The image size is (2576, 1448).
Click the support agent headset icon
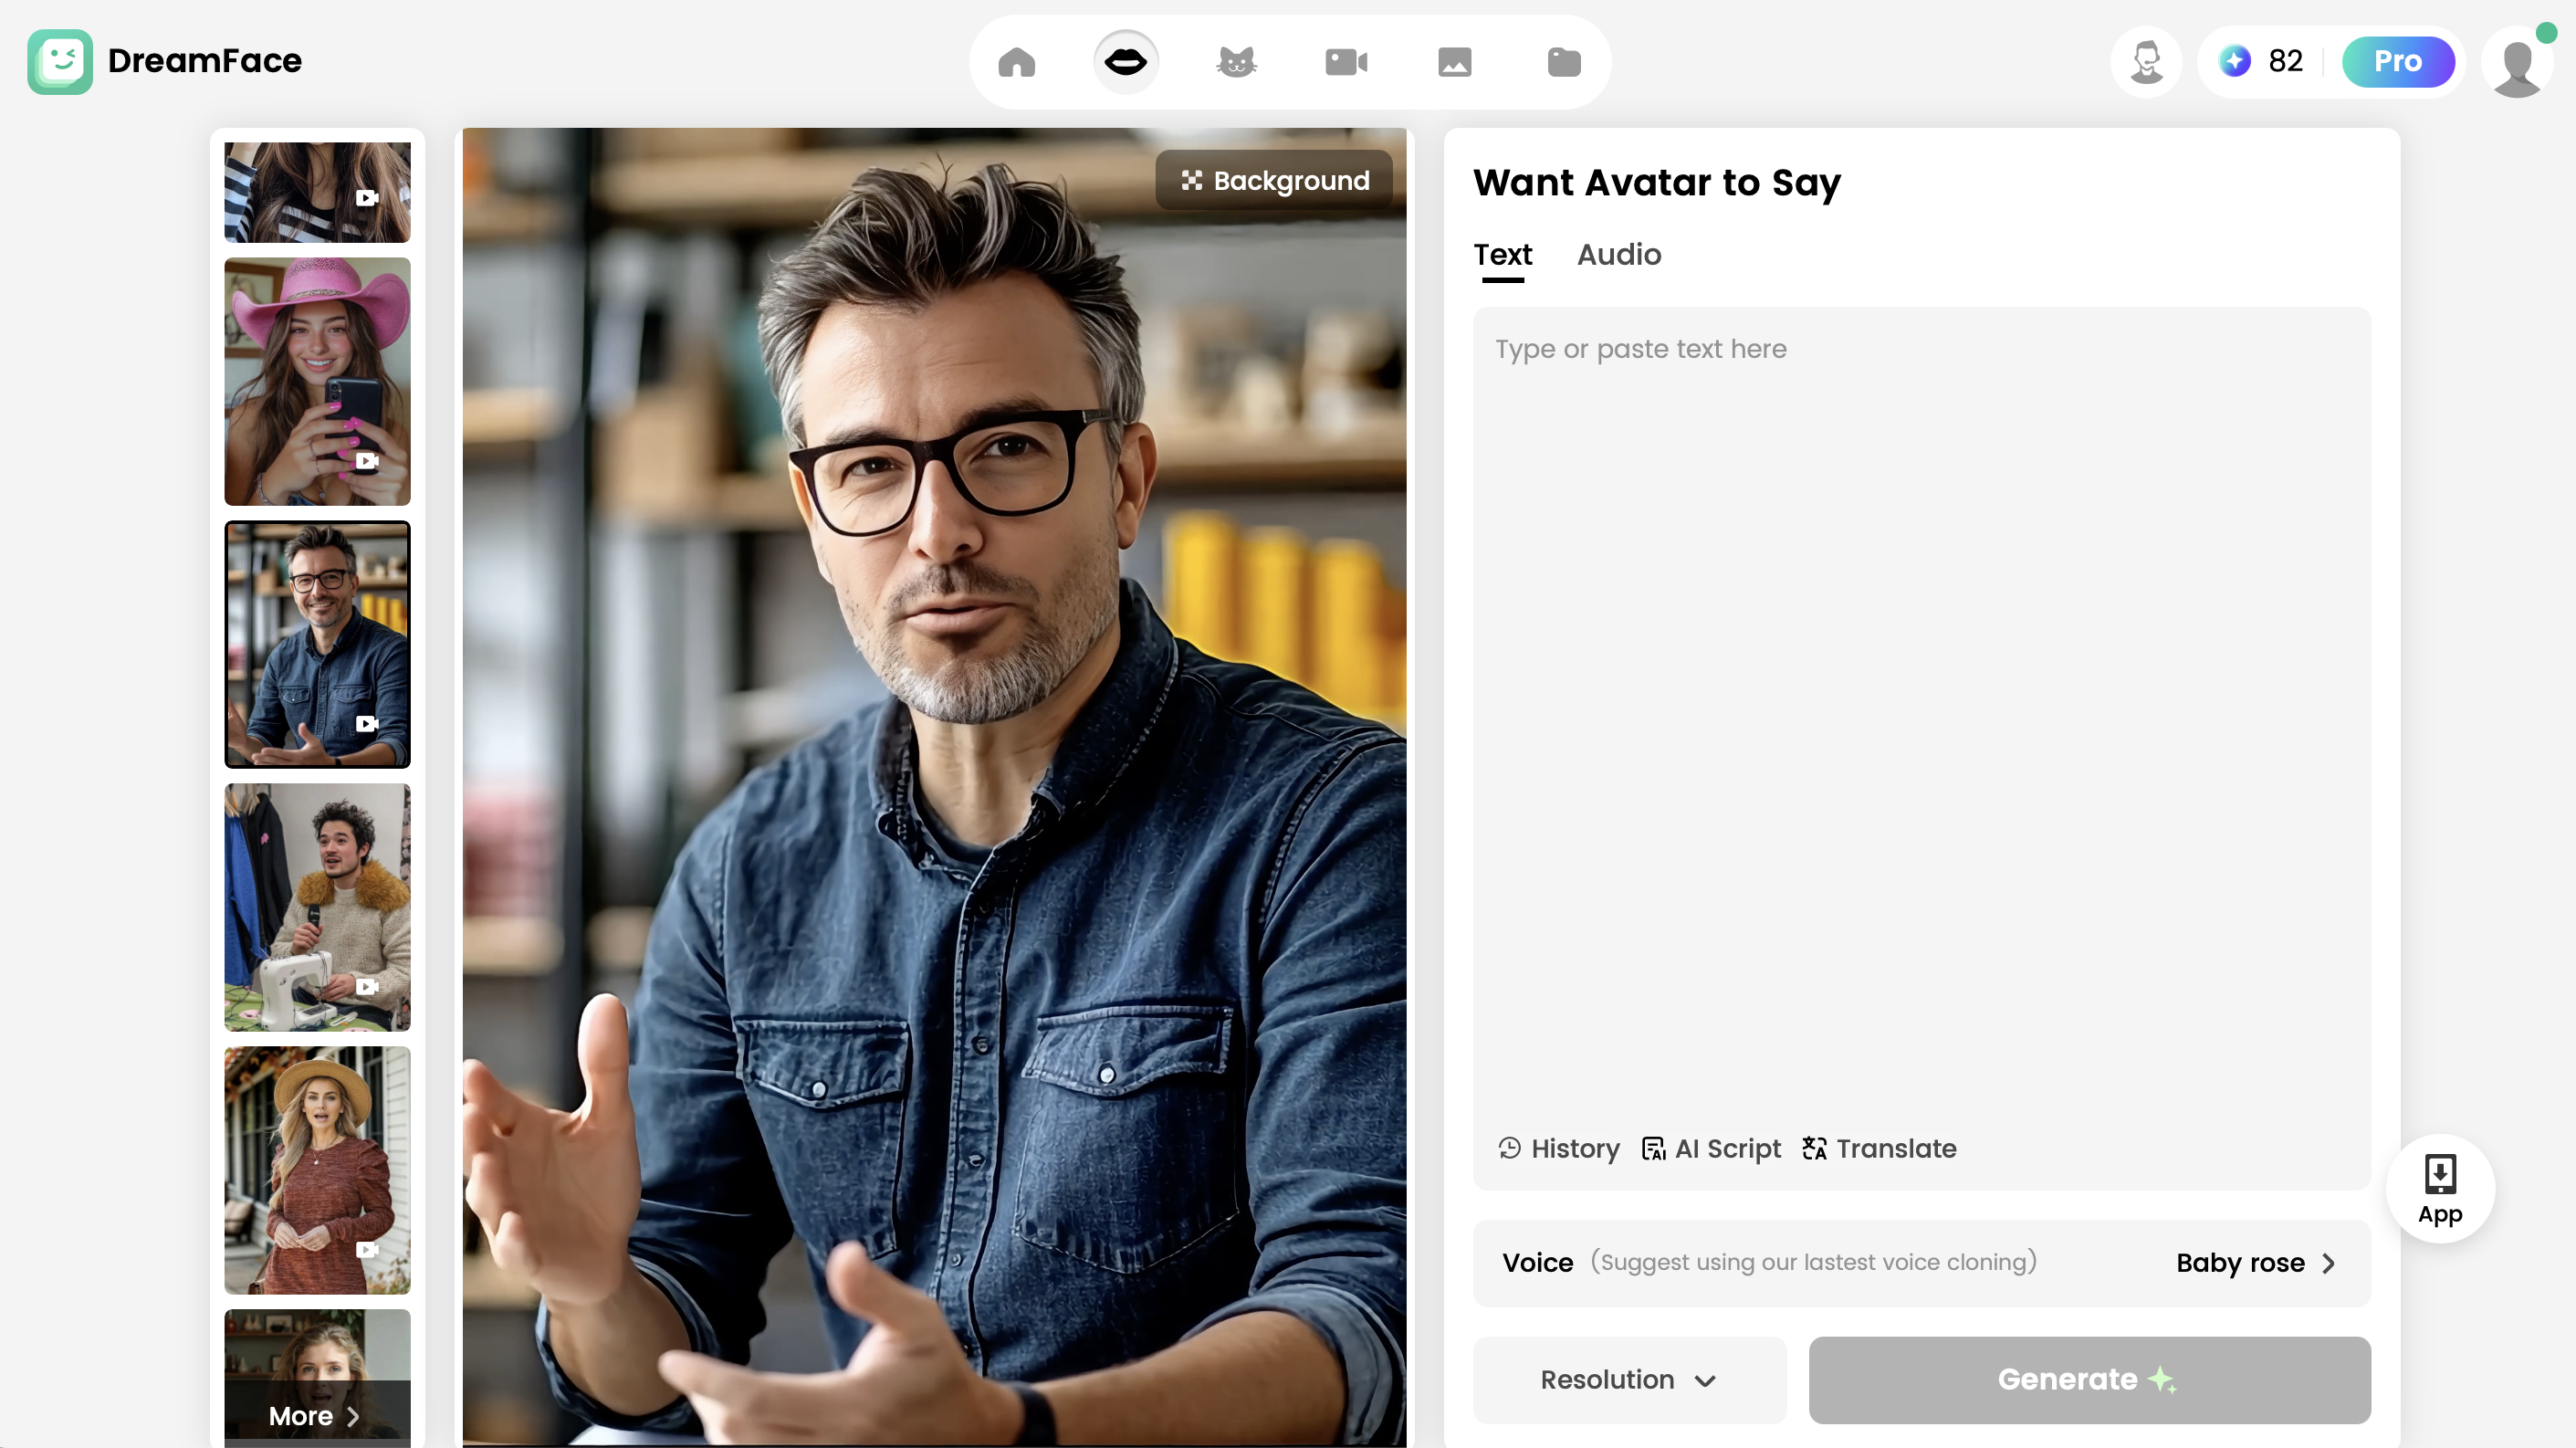pos(2146,62)
